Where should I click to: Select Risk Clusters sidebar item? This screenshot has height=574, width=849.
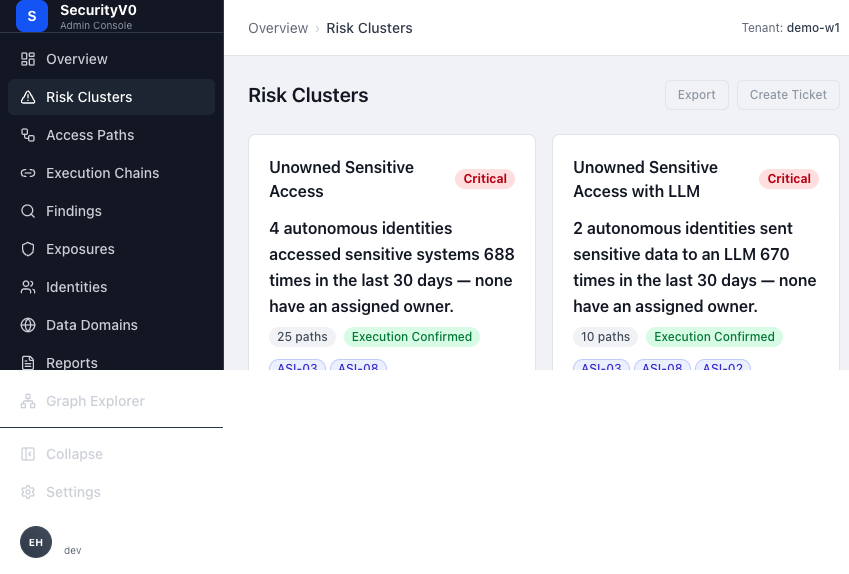(x=112, y=97)
